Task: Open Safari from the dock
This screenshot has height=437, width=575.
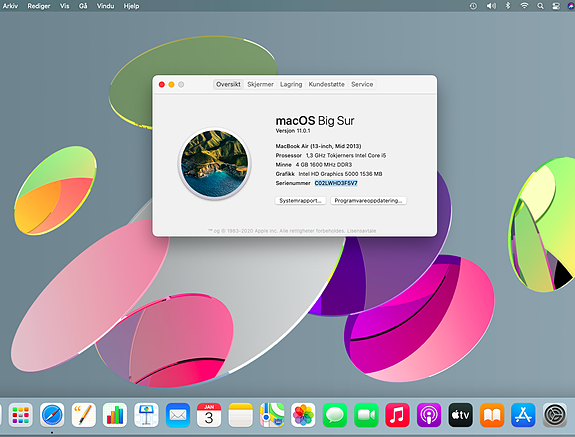Action: pyautogui.click(x=52, y=415)
